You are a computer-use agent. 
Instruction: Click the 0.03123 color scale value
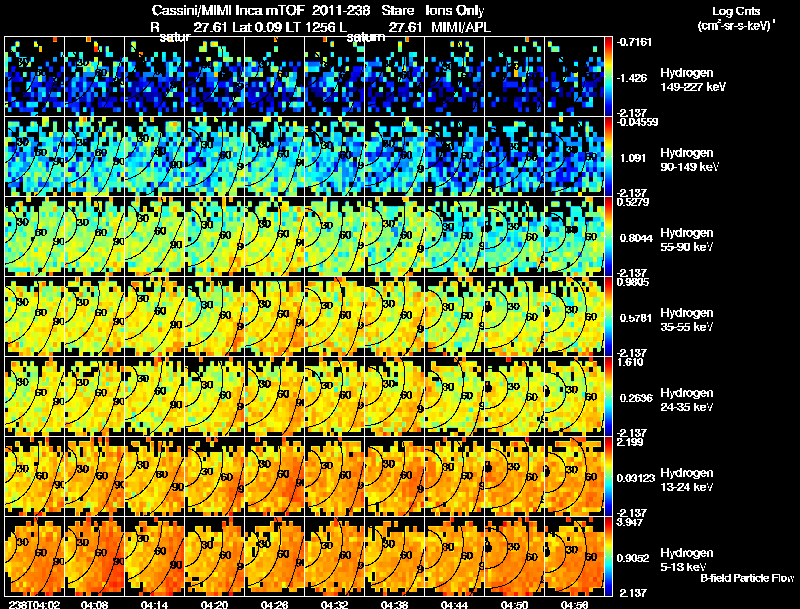tap(636, 478)
